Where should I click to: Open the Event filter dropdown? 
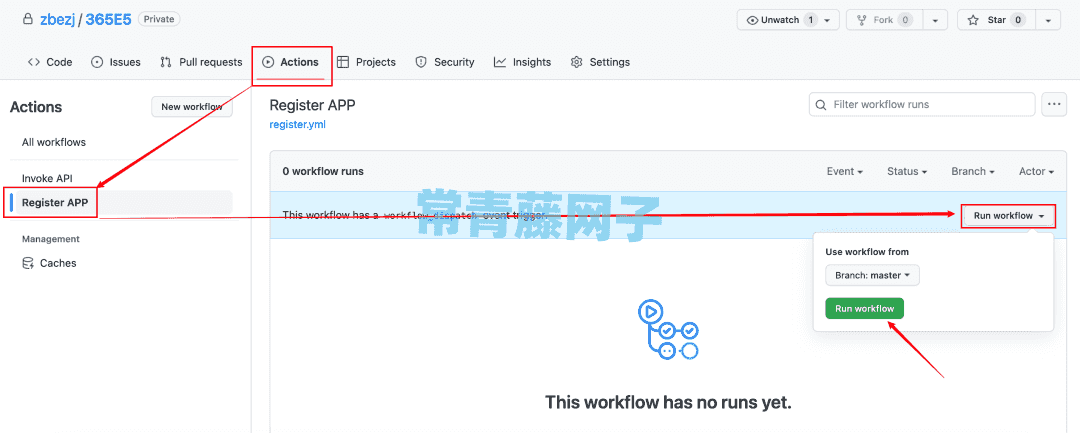845,171
